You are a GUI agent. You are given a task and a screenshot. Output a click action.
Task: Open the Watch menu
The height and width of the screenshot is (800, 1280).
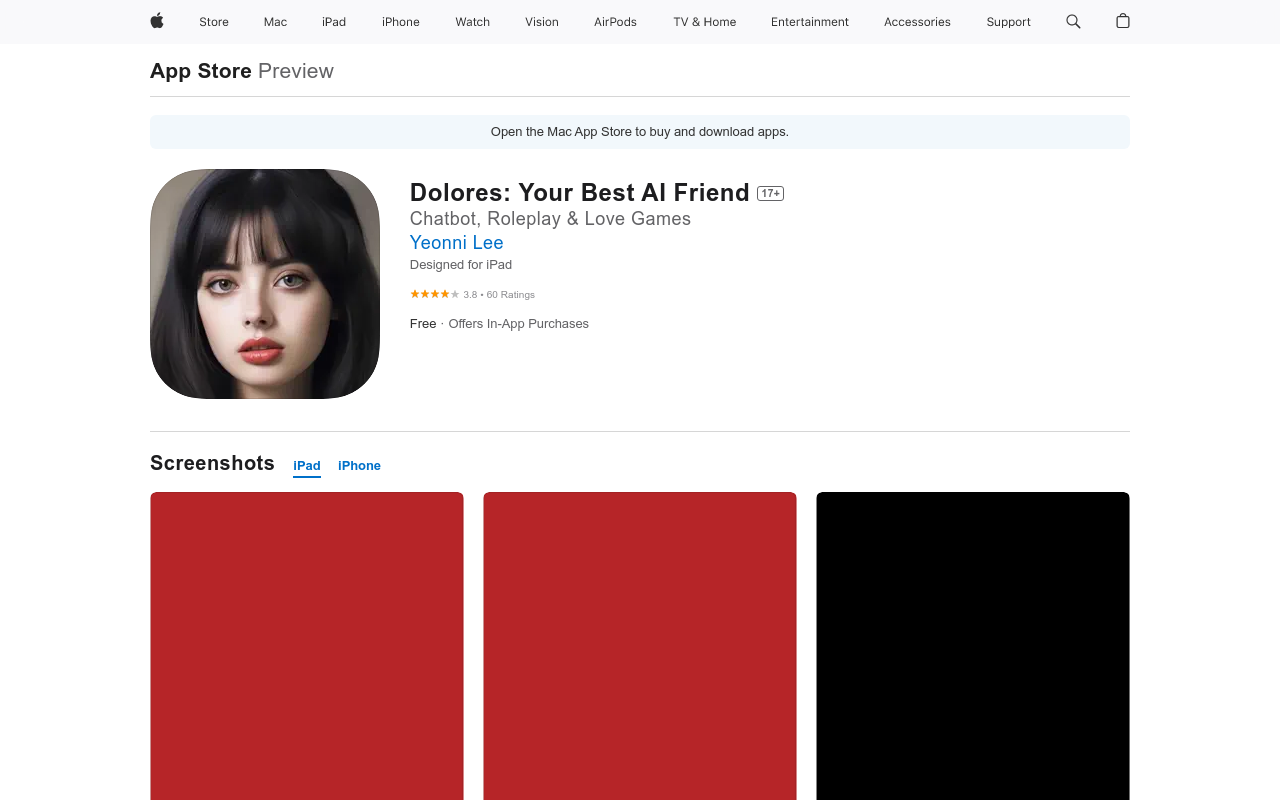coord(473,22)
